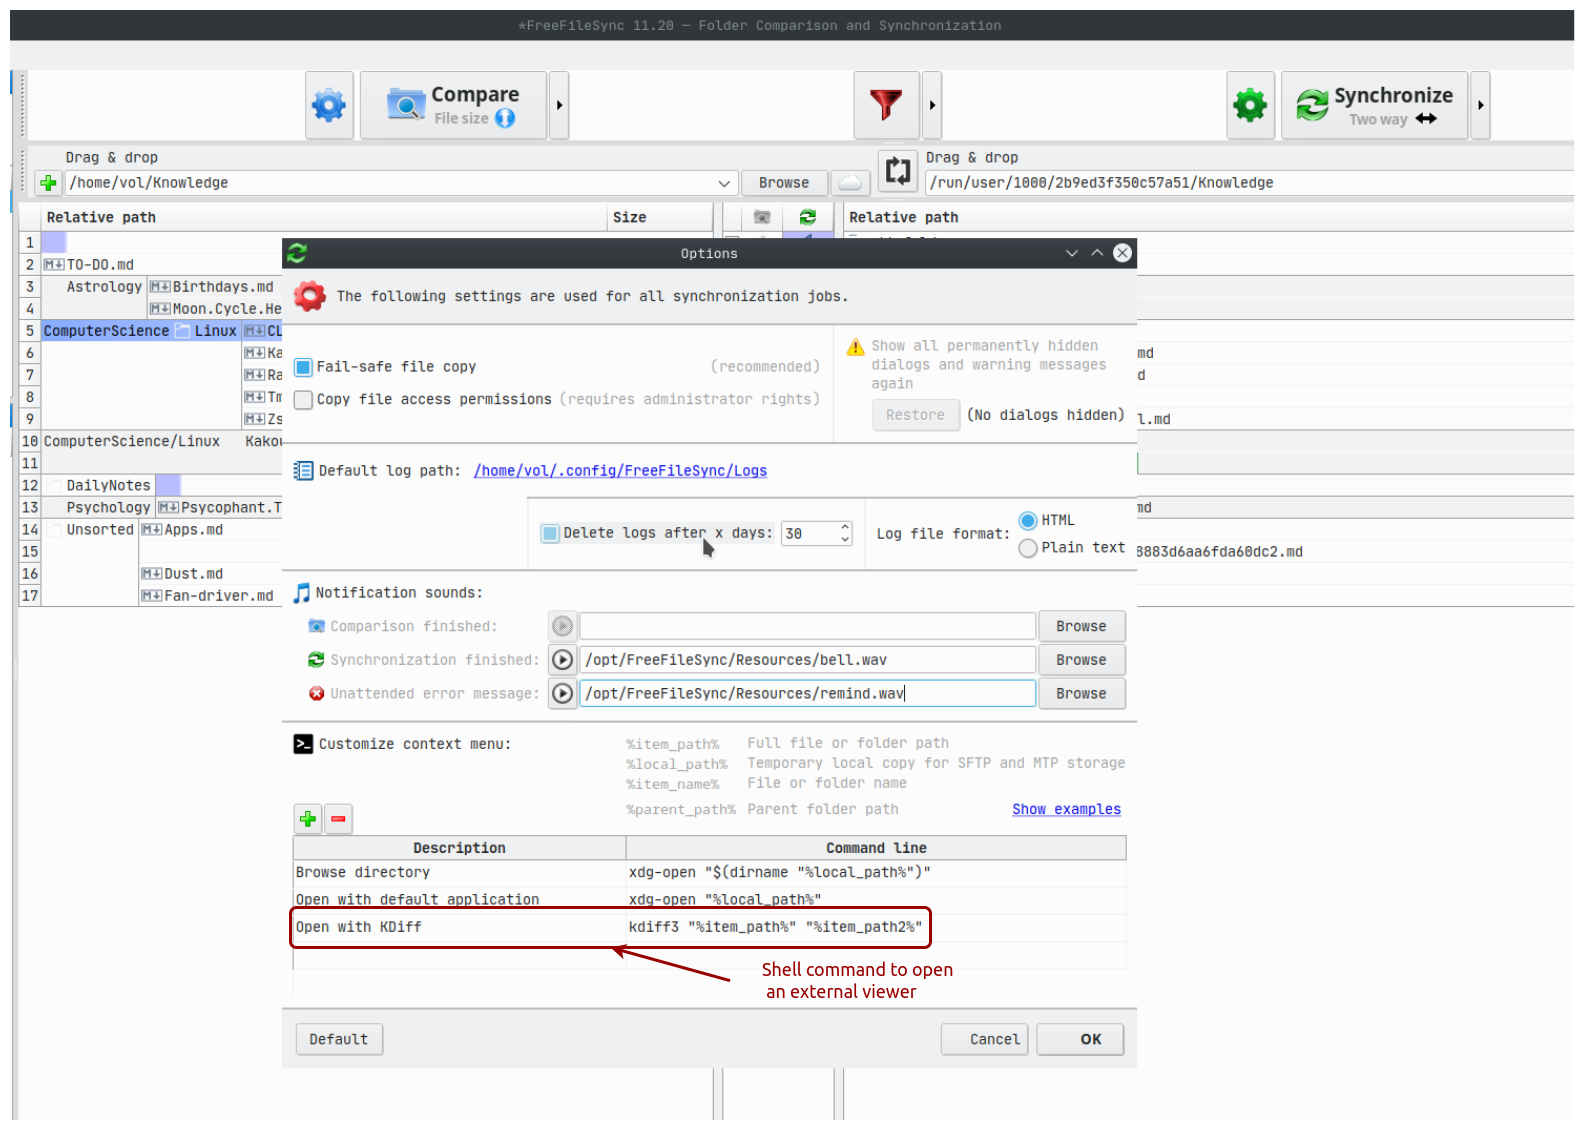Click the warning triangle icon
Screen dimensions: 1586x1131
pyautogui.click(x=856, y=348)
